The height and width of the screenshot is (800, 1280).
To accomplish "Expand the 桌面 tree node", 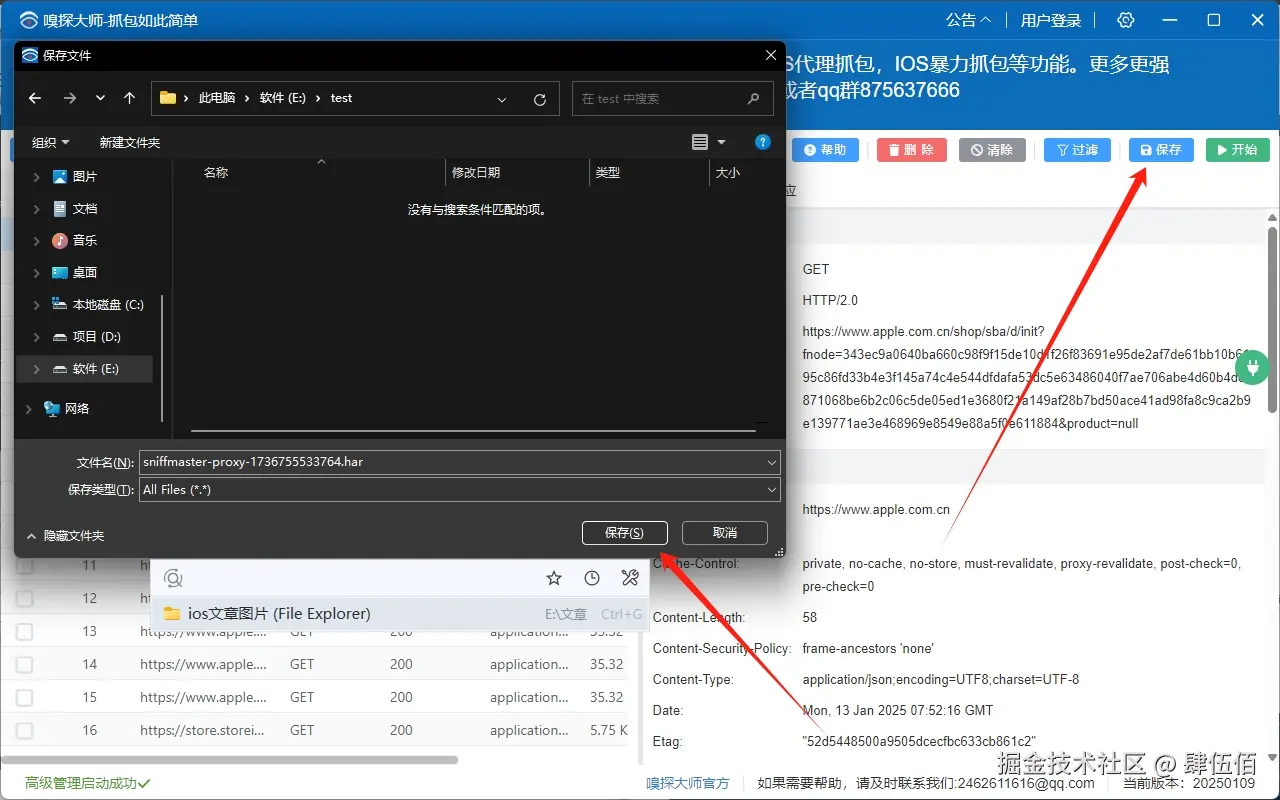I will pos(37,273).
